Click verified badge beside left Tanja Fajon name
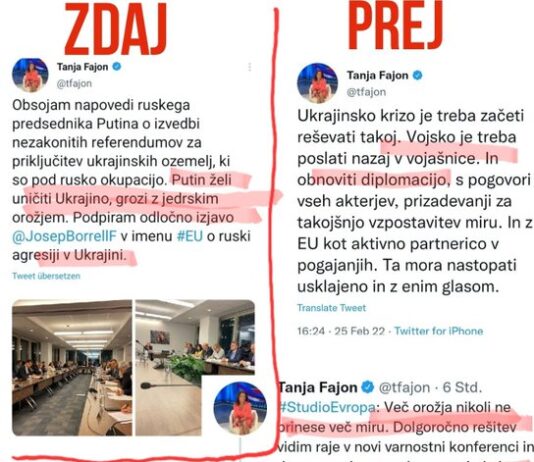This screenshot has height=462, width=534. click(117, 66)
